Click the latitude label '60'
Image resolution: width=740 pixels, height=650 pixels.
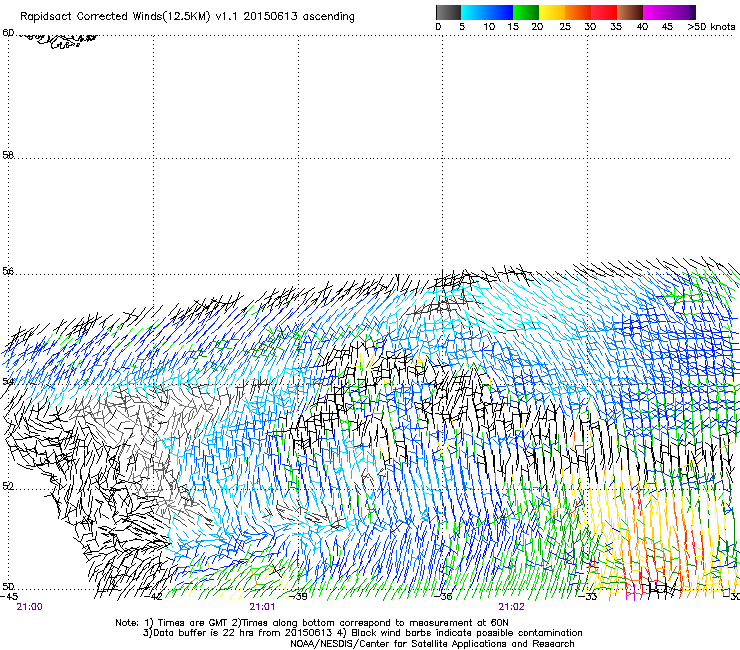(8, 33)
